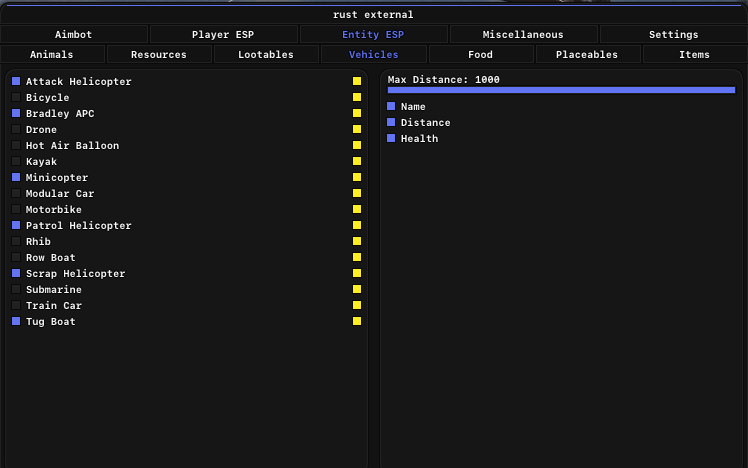Screen dimensions: 748x468
Task: Pick color for the Drone row
Action: pyautogui.click(x=357, y=129)
